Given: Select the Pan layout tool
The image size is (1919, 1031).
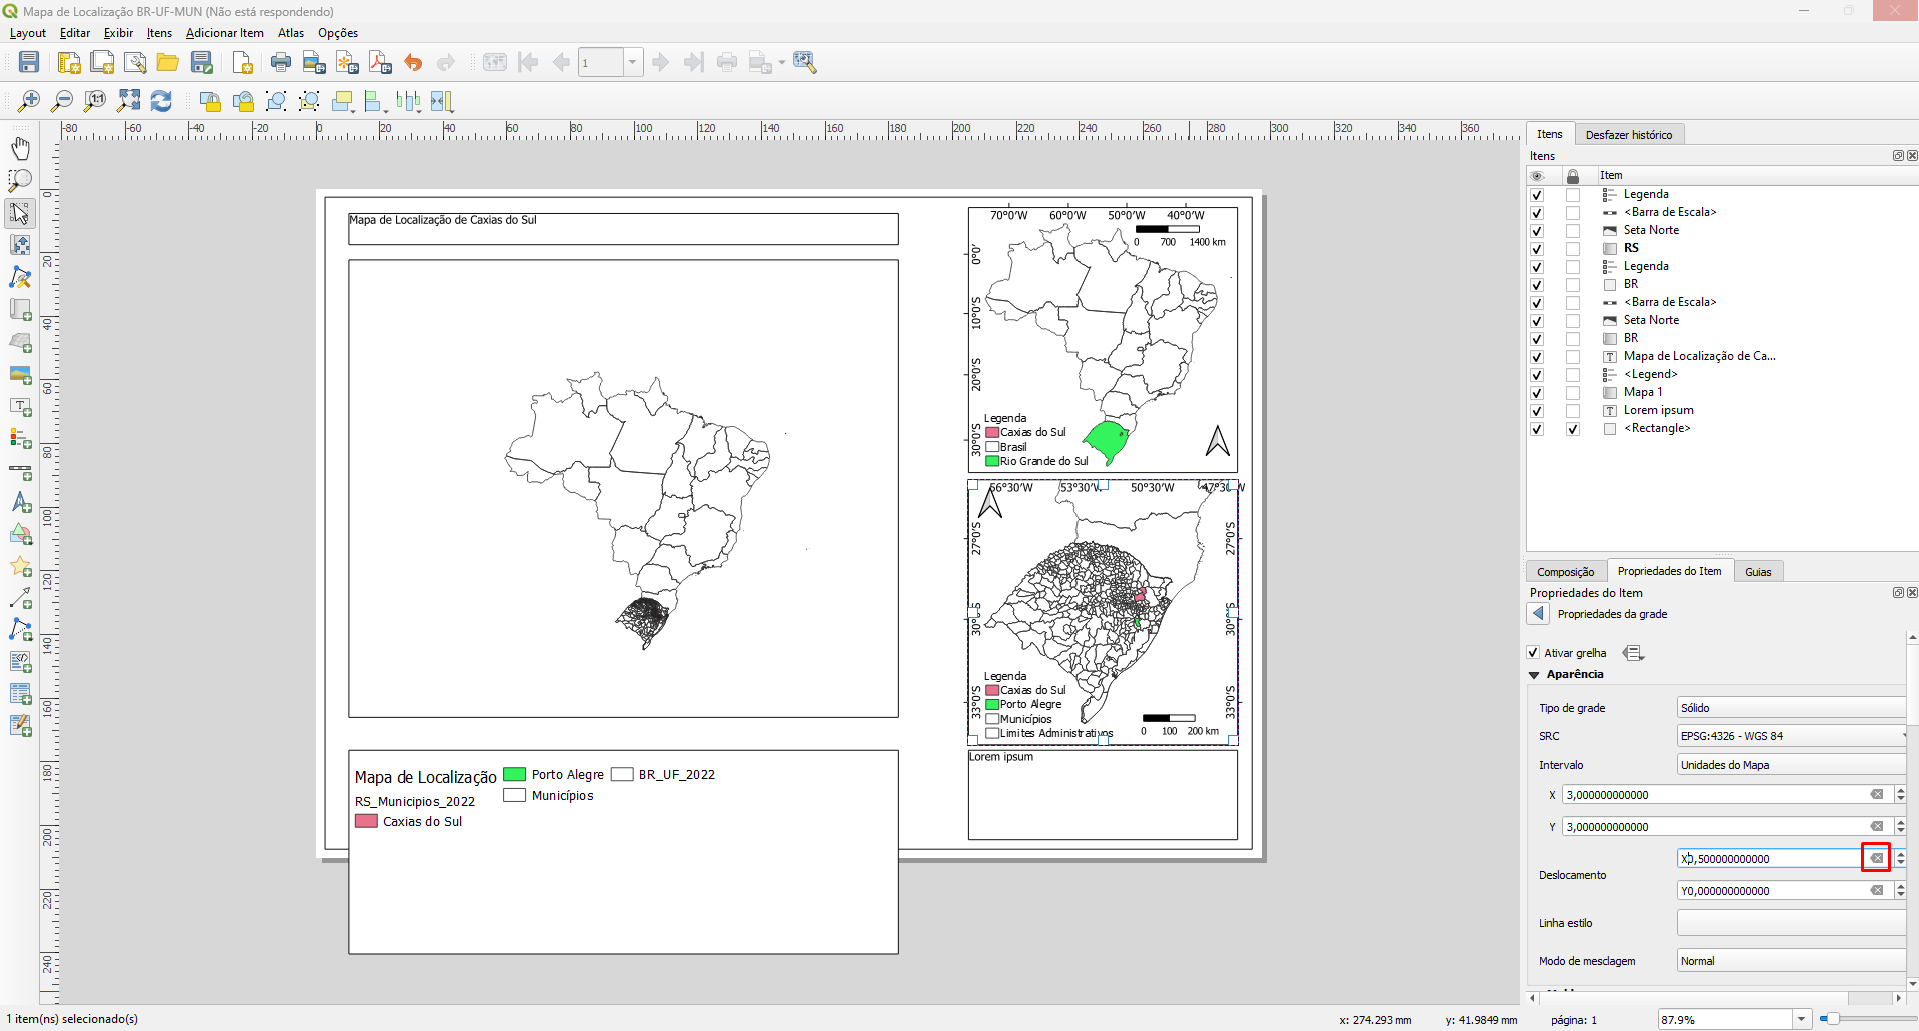Looking at the screenshot, I should [x=20, y=148].
